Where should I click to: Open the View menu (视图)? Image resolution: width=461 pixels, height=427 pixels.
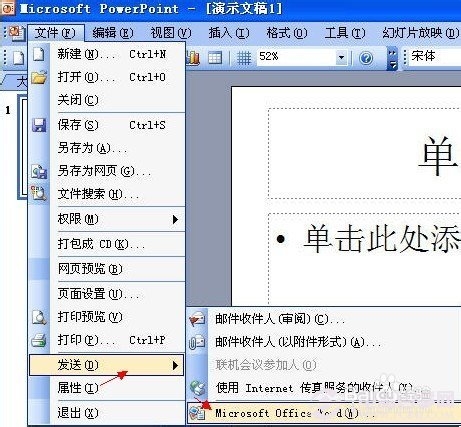click(171, 33)
